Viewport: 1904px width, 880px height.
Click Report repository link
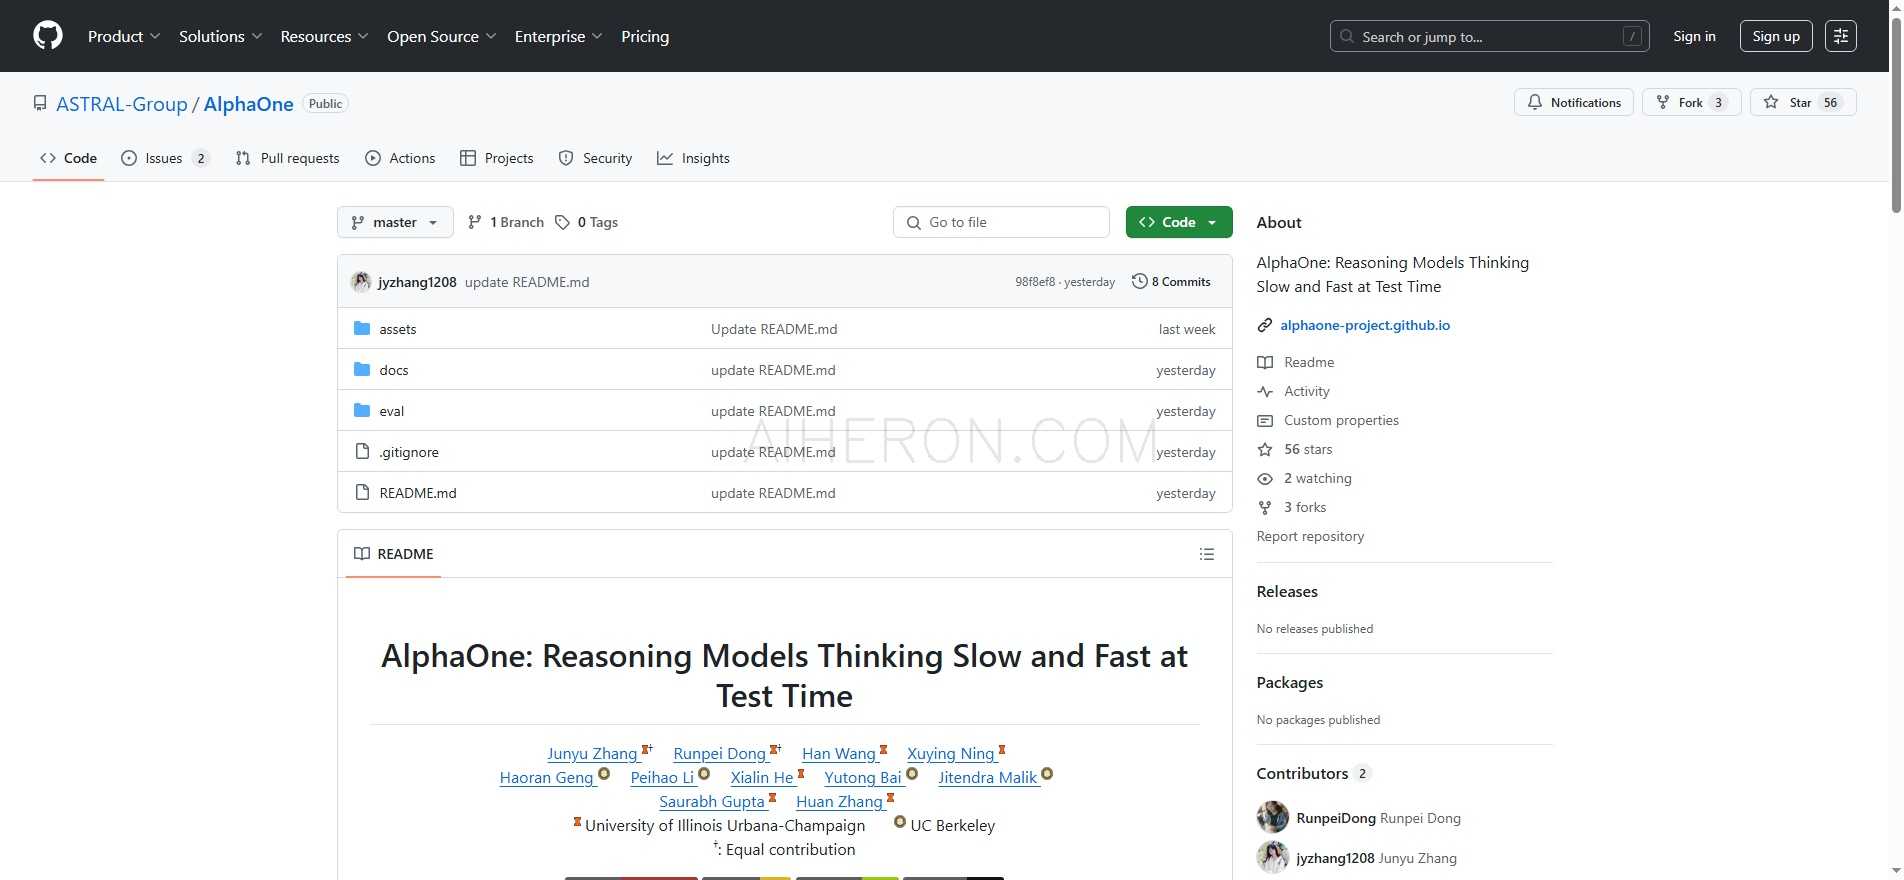point(1310,536)
